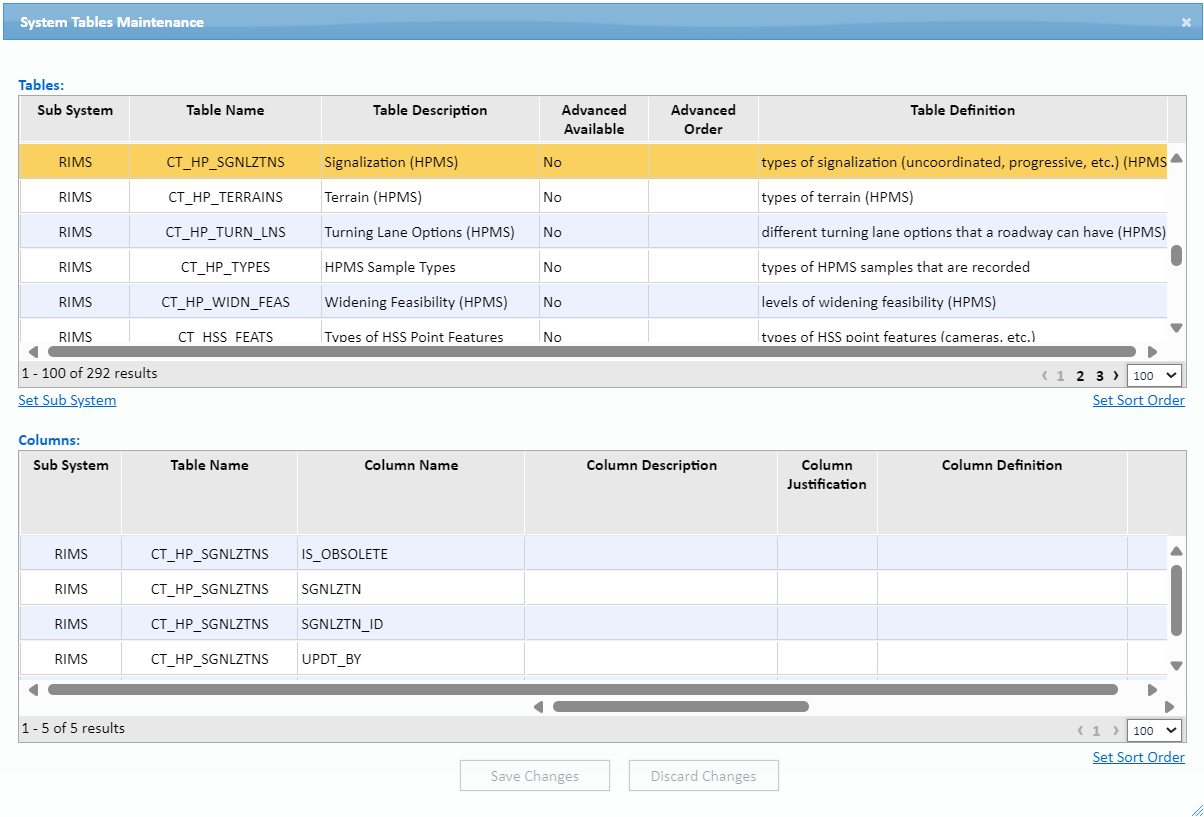The height and width of the screenshot is (817, 1204).
Task: Sort Tables grid by Table Name header
Action: [225, 119]
